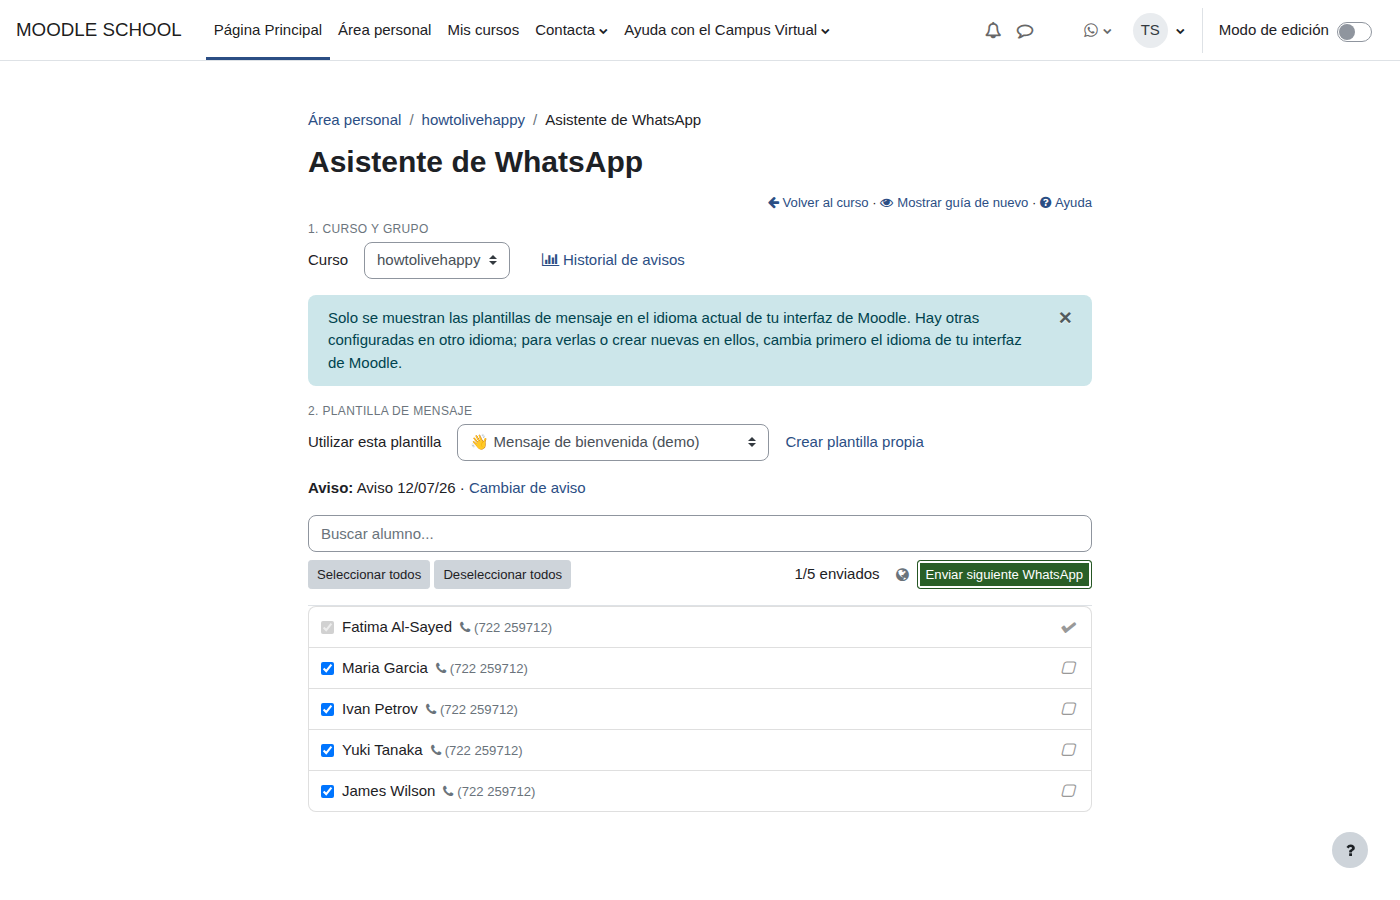
Task: Click the sent checkmark on Fatima Al-Sayed row
Action: 1068,627
